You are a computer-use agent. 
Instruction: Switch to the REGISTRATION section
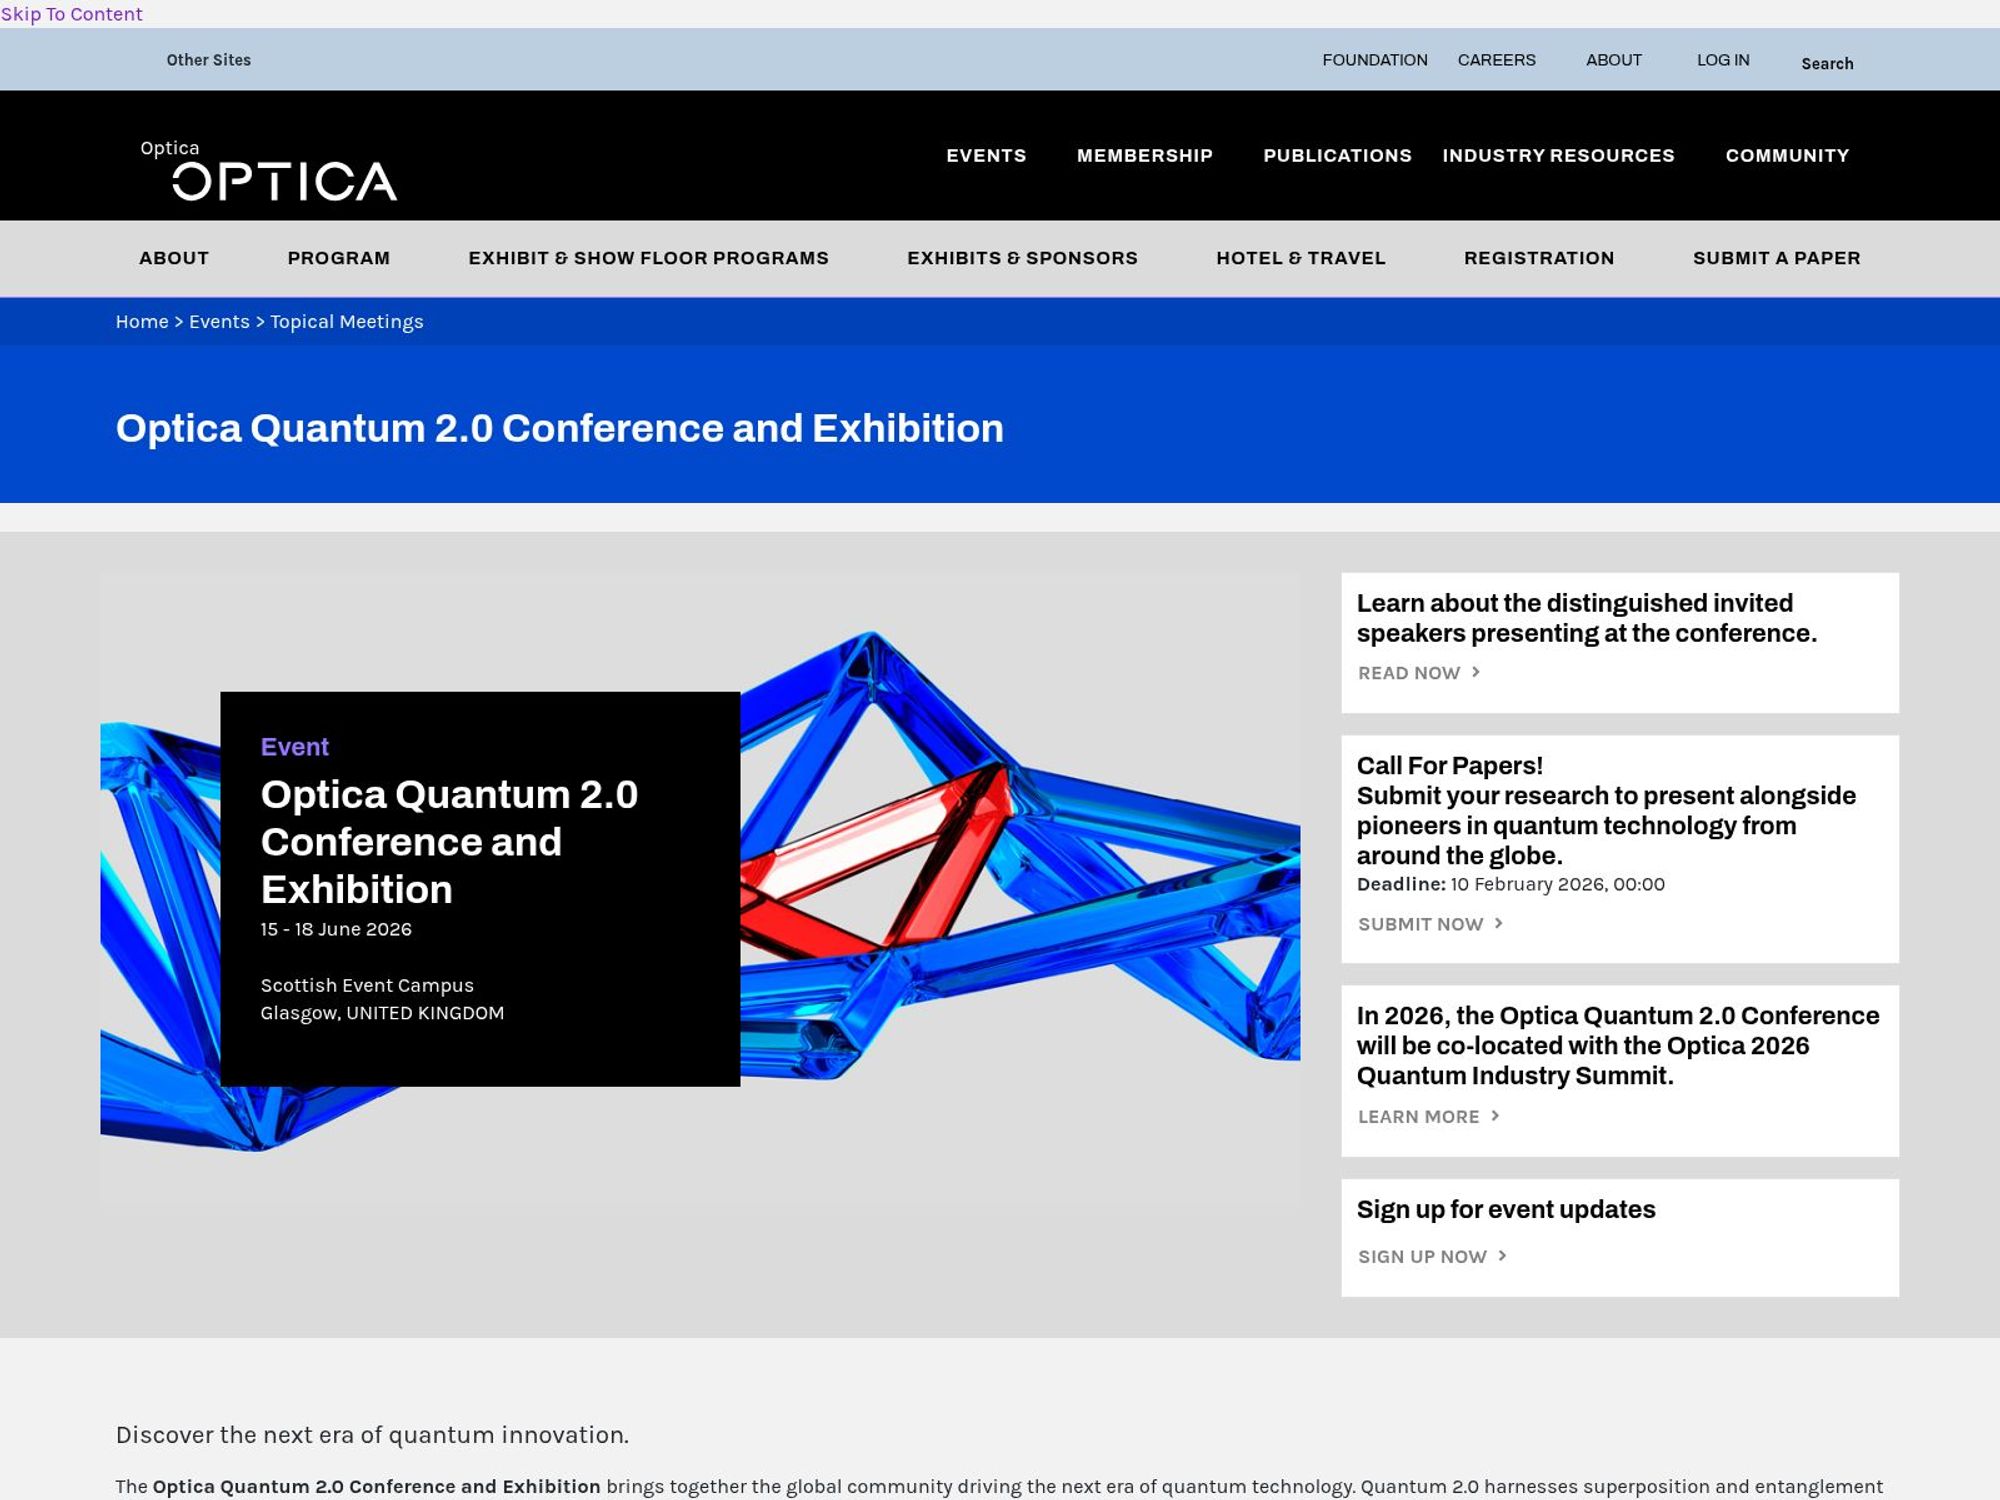[x=1539, y=257]
